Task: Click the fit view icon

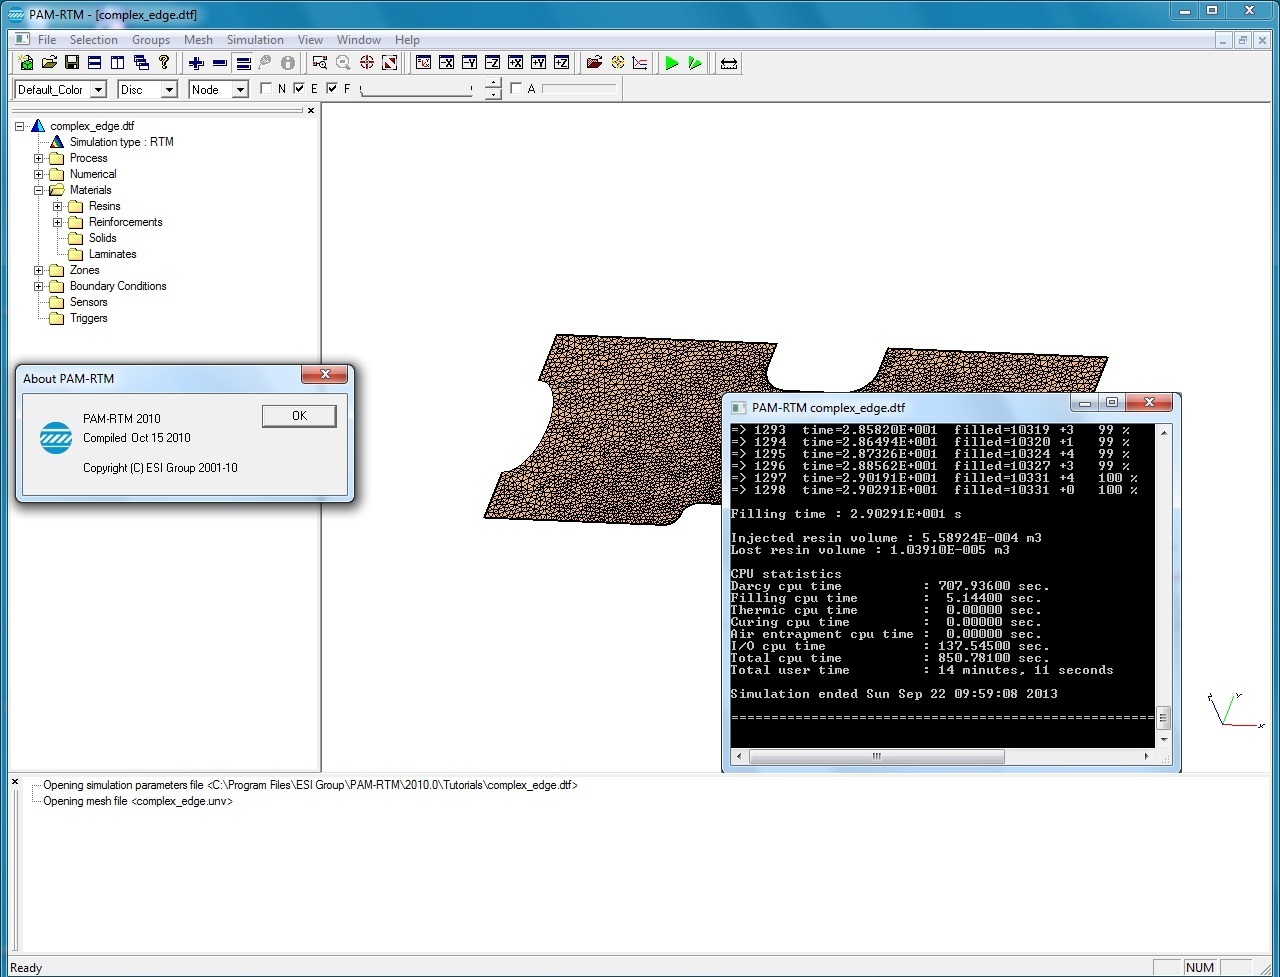Action: pos(389,63)
